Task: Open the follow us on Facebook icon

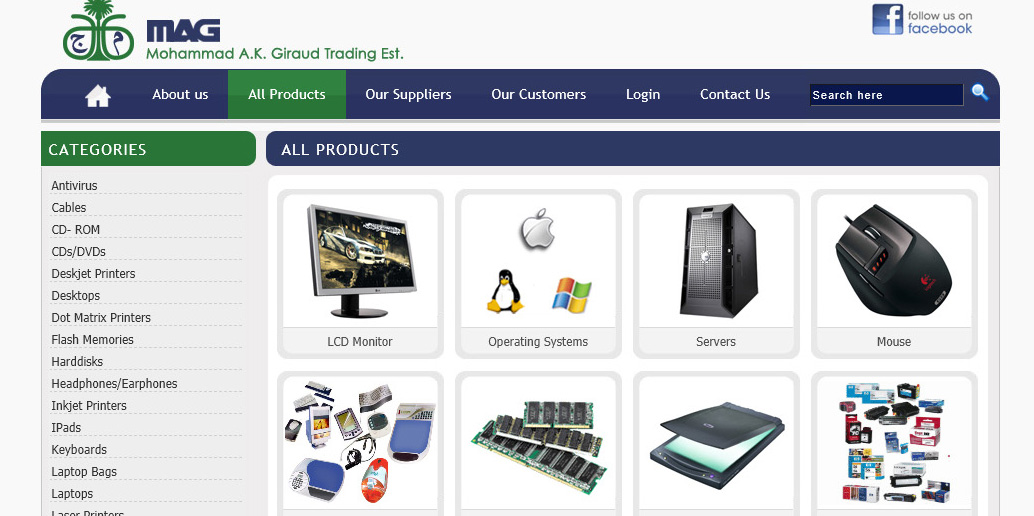Action: pyautogui.click(x=921, y=20)
